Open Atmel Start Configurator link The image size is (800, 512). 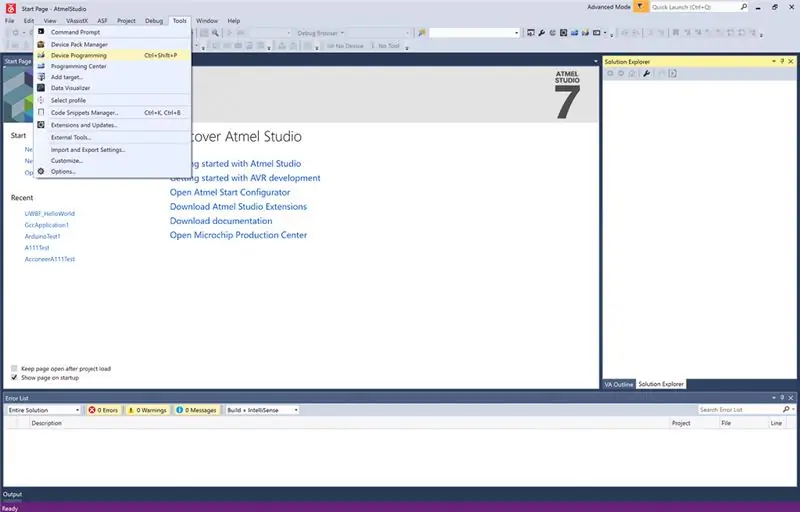[230, 192]
